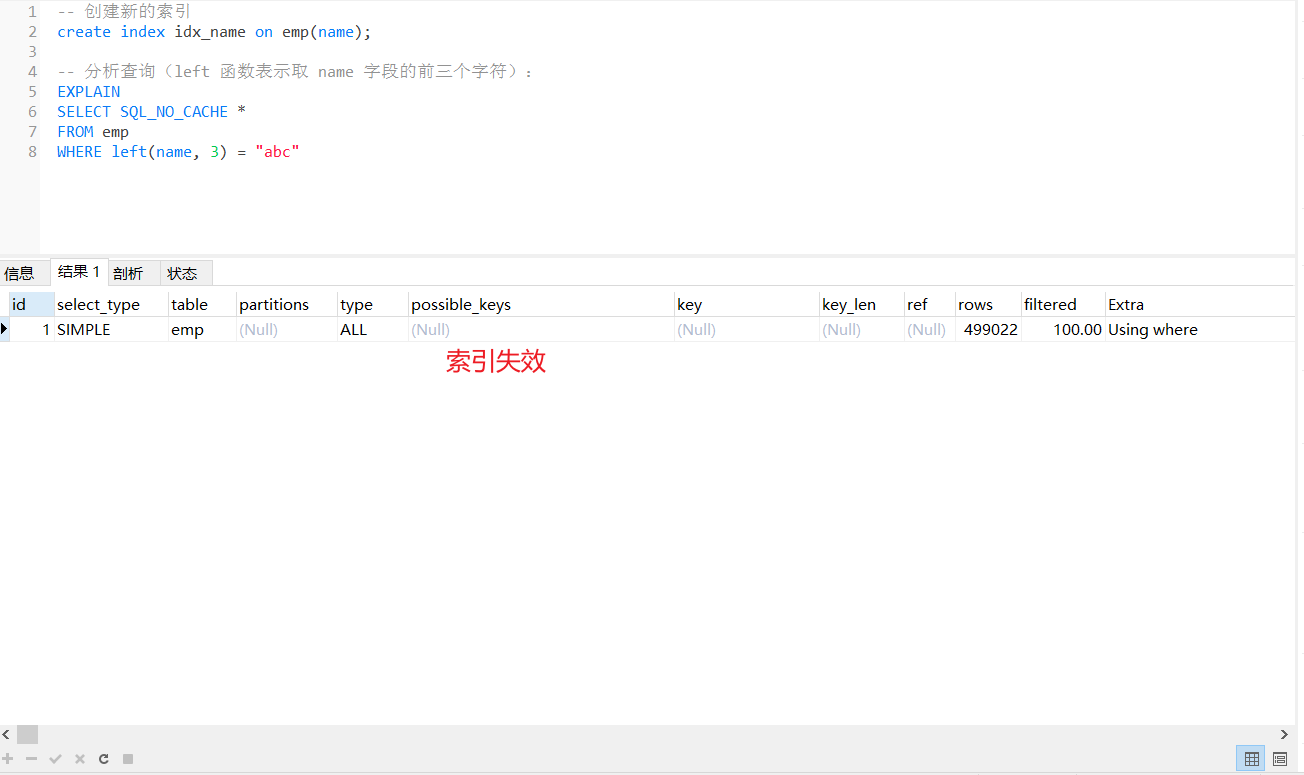Click the delete record minus icon

(32, 759)
